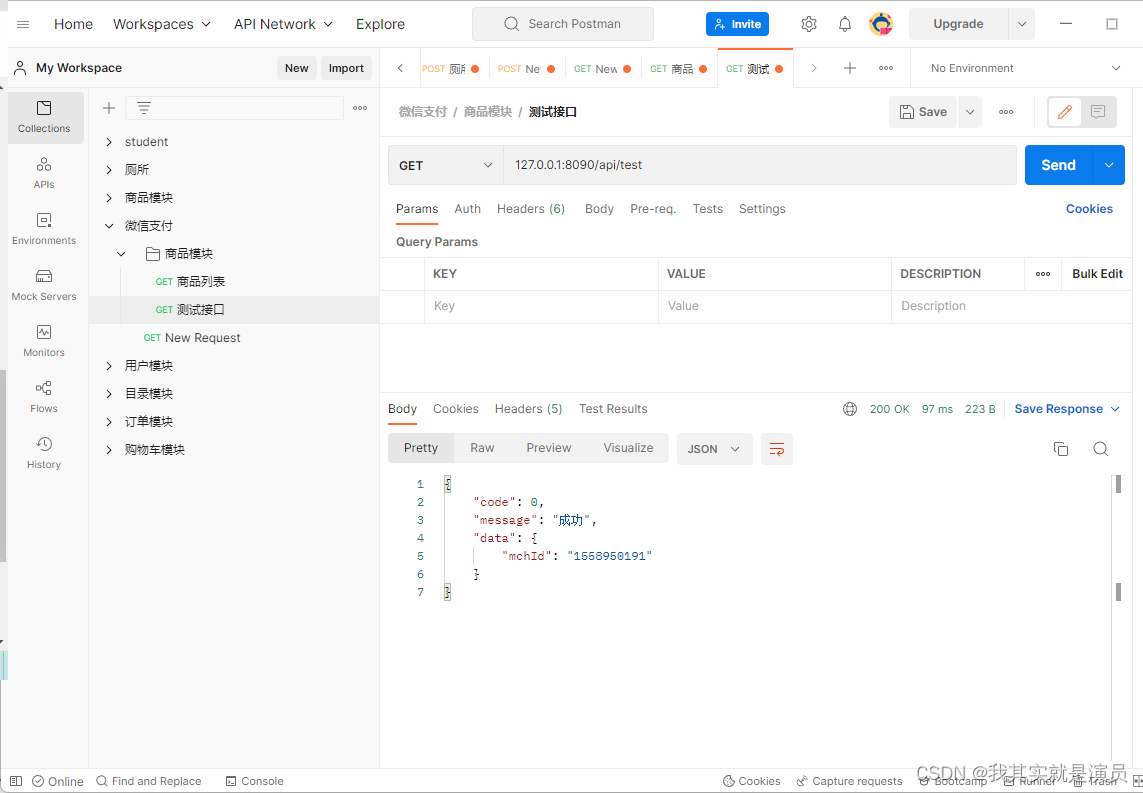Switch to the request Body tab
Screen dimensions: 1143x793
tap(599, 209)
